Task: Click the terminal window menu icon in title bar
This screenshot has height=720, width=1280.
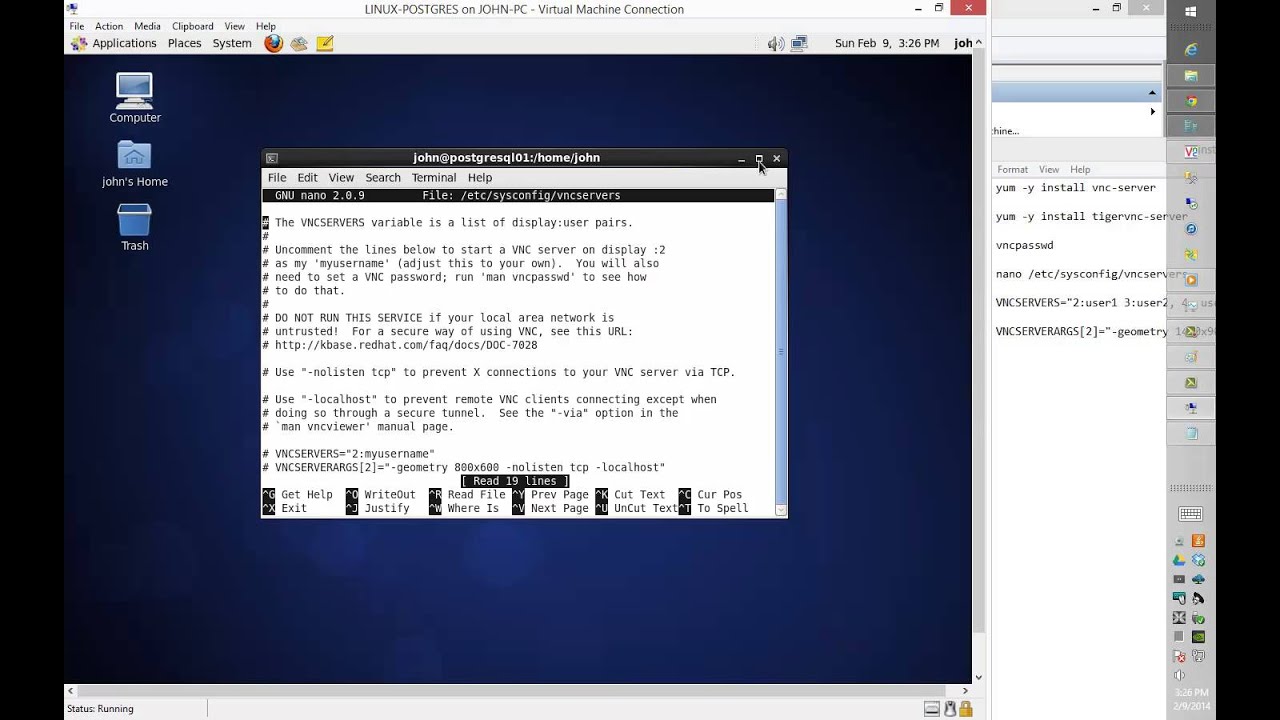Action: (x=271, y=158)
